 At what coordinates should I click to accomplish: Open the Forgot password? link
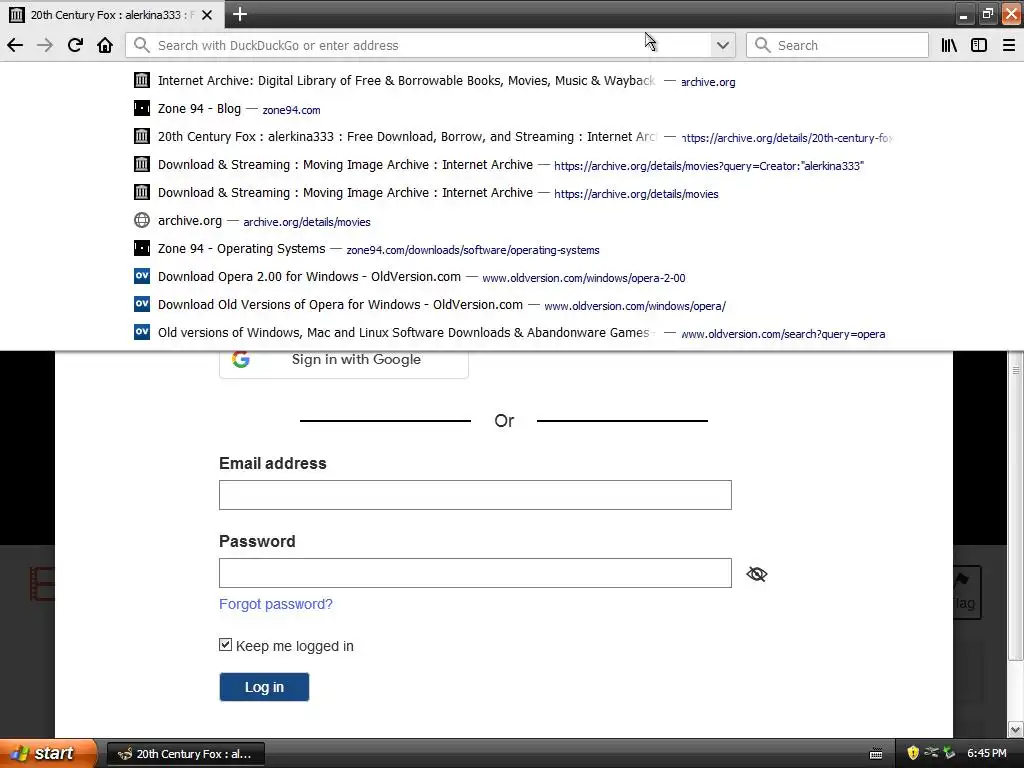276,604
